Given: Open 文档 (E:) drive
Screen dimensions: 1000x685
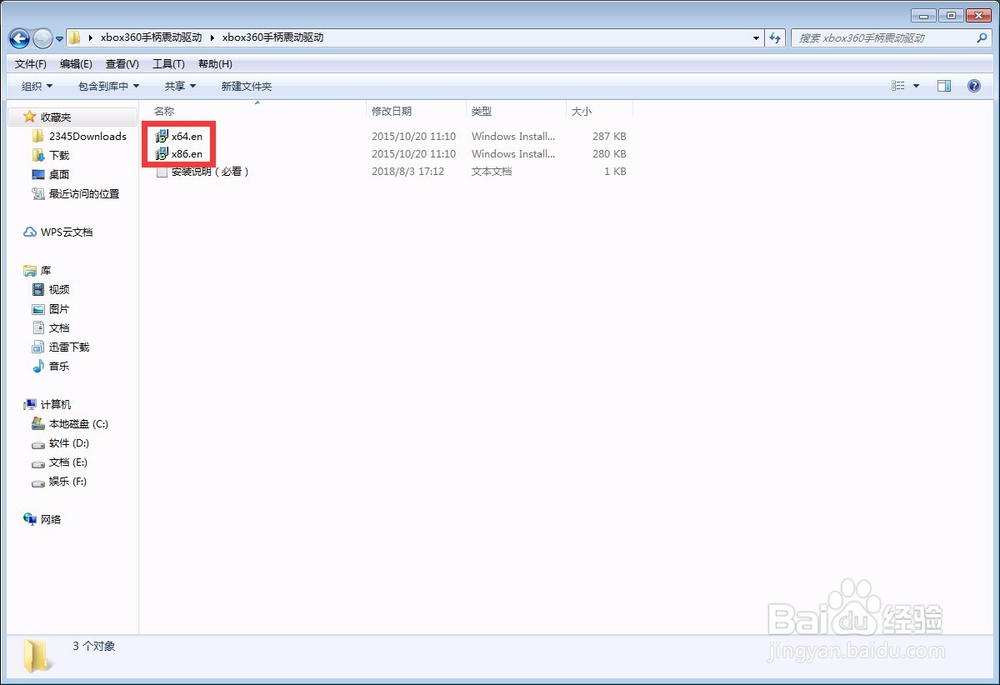Looking at the screenshot, I should click(68, 462).
